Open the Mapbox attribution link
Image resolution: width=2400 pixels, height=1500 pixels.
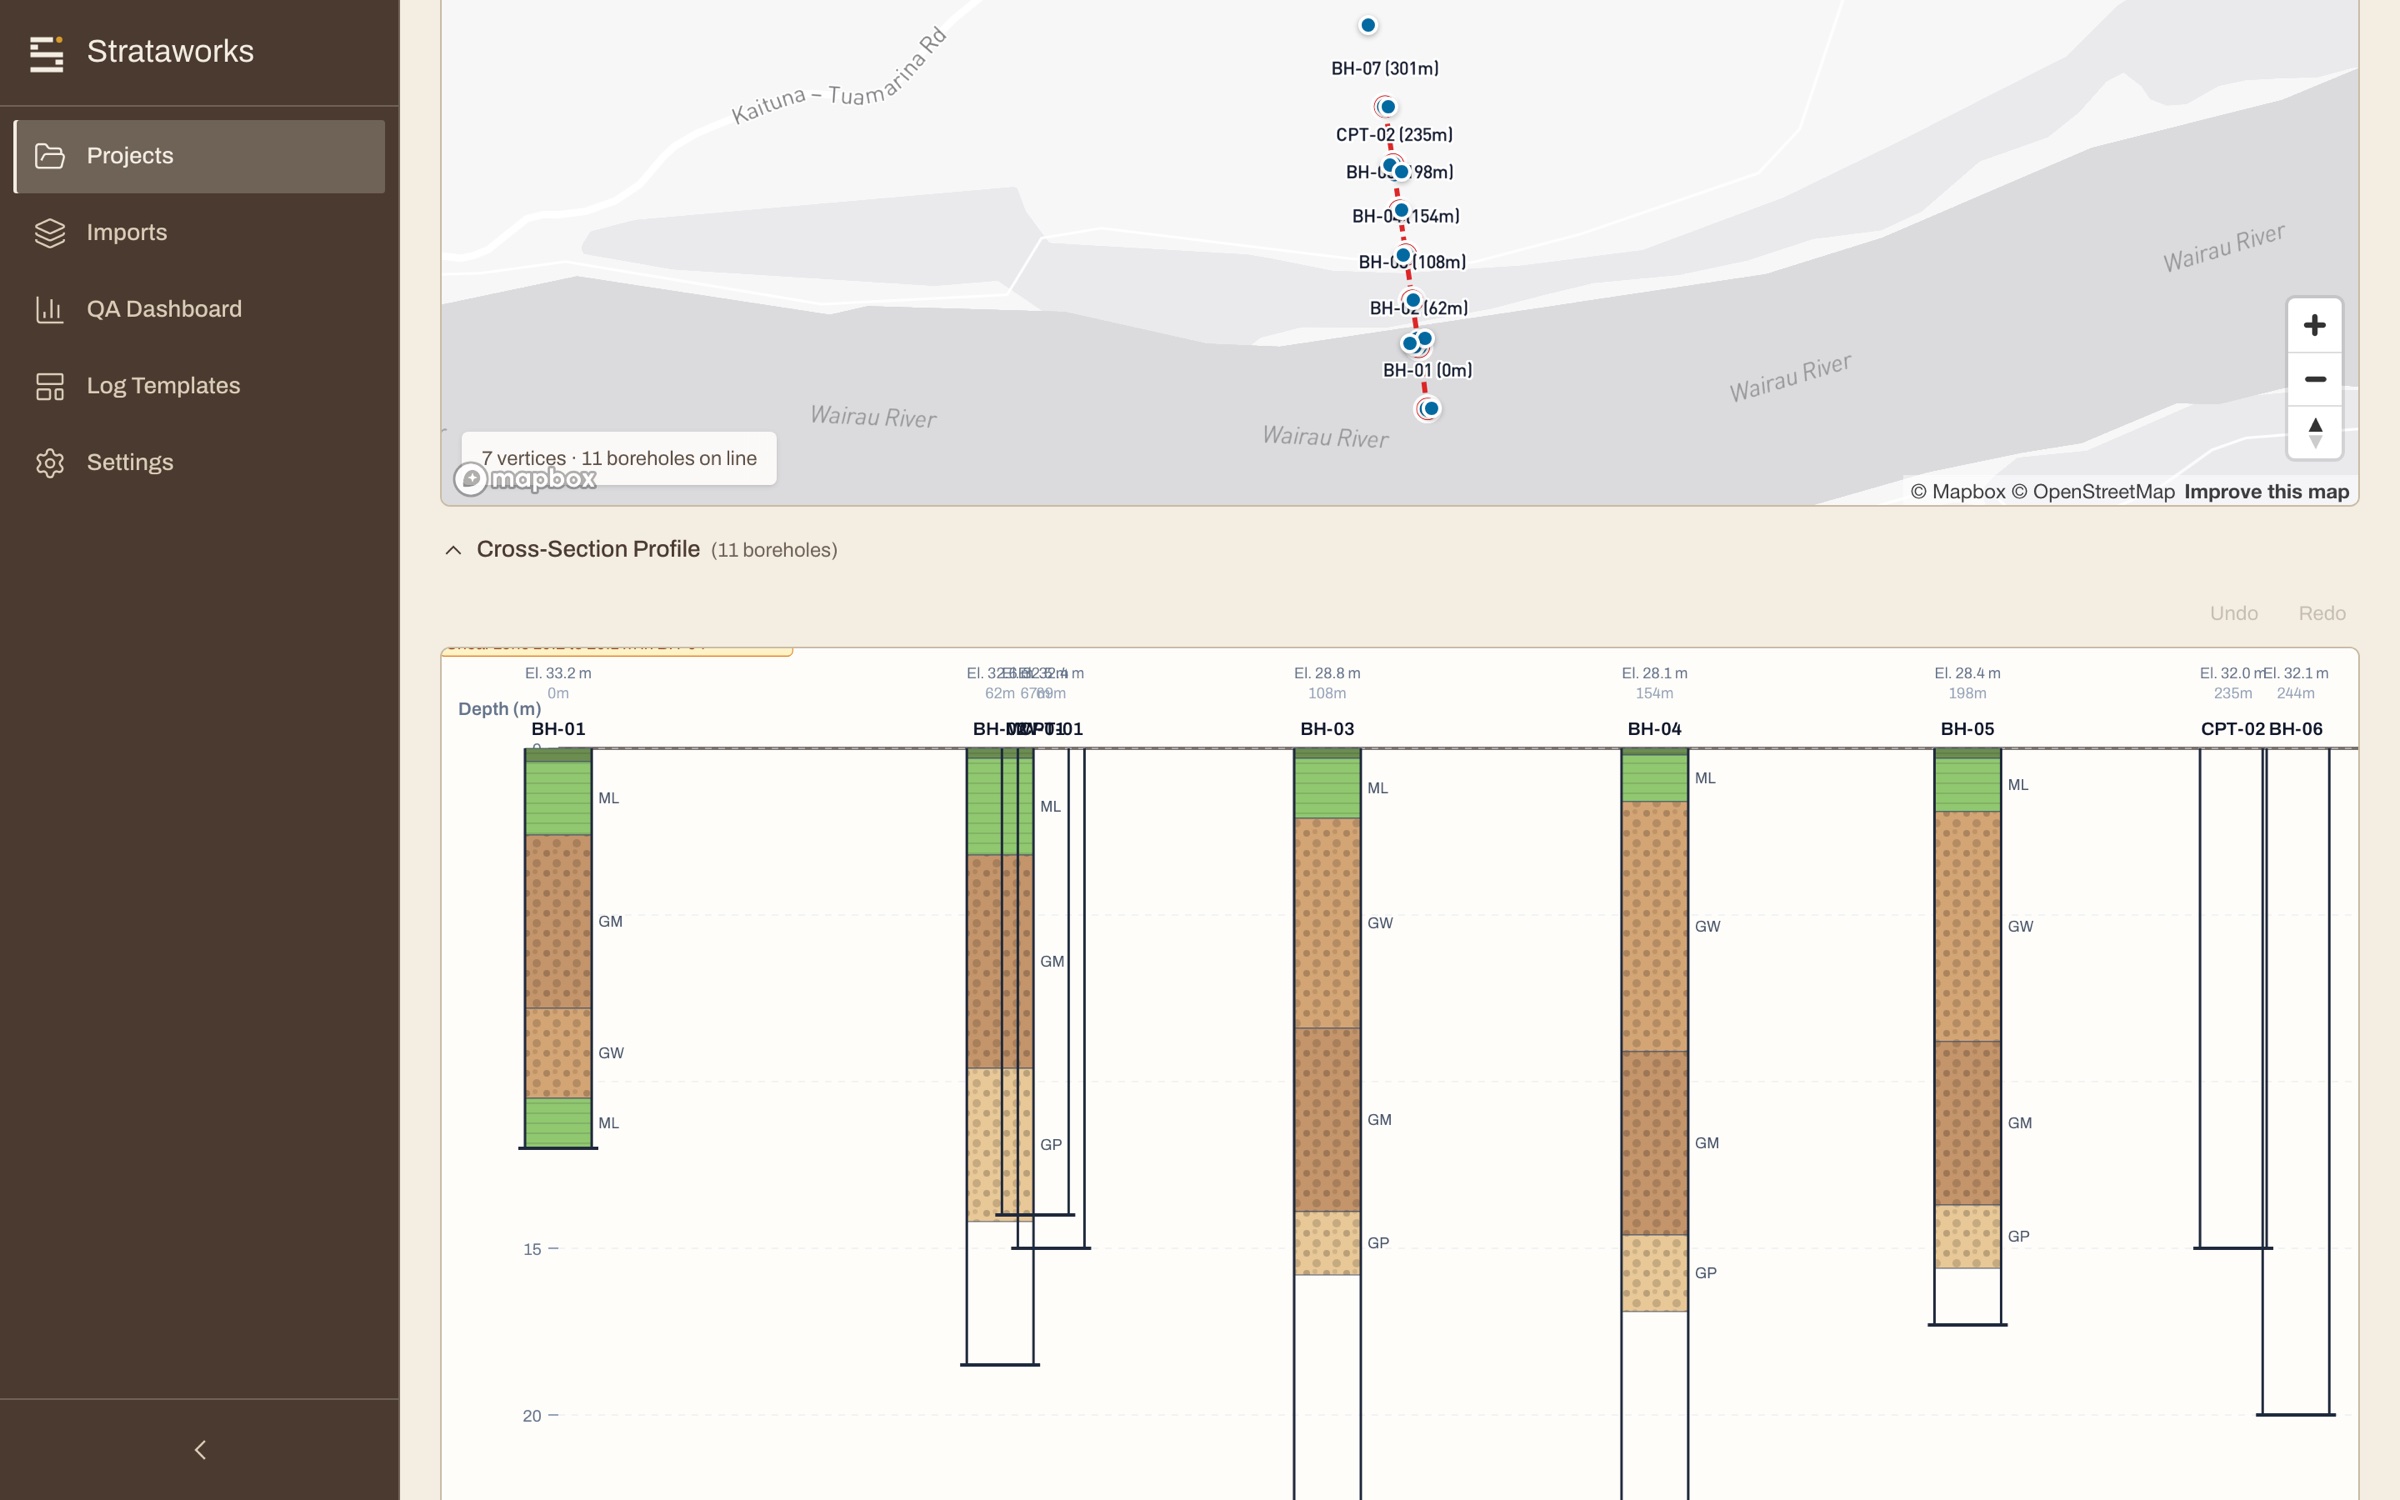point(1957,492)
